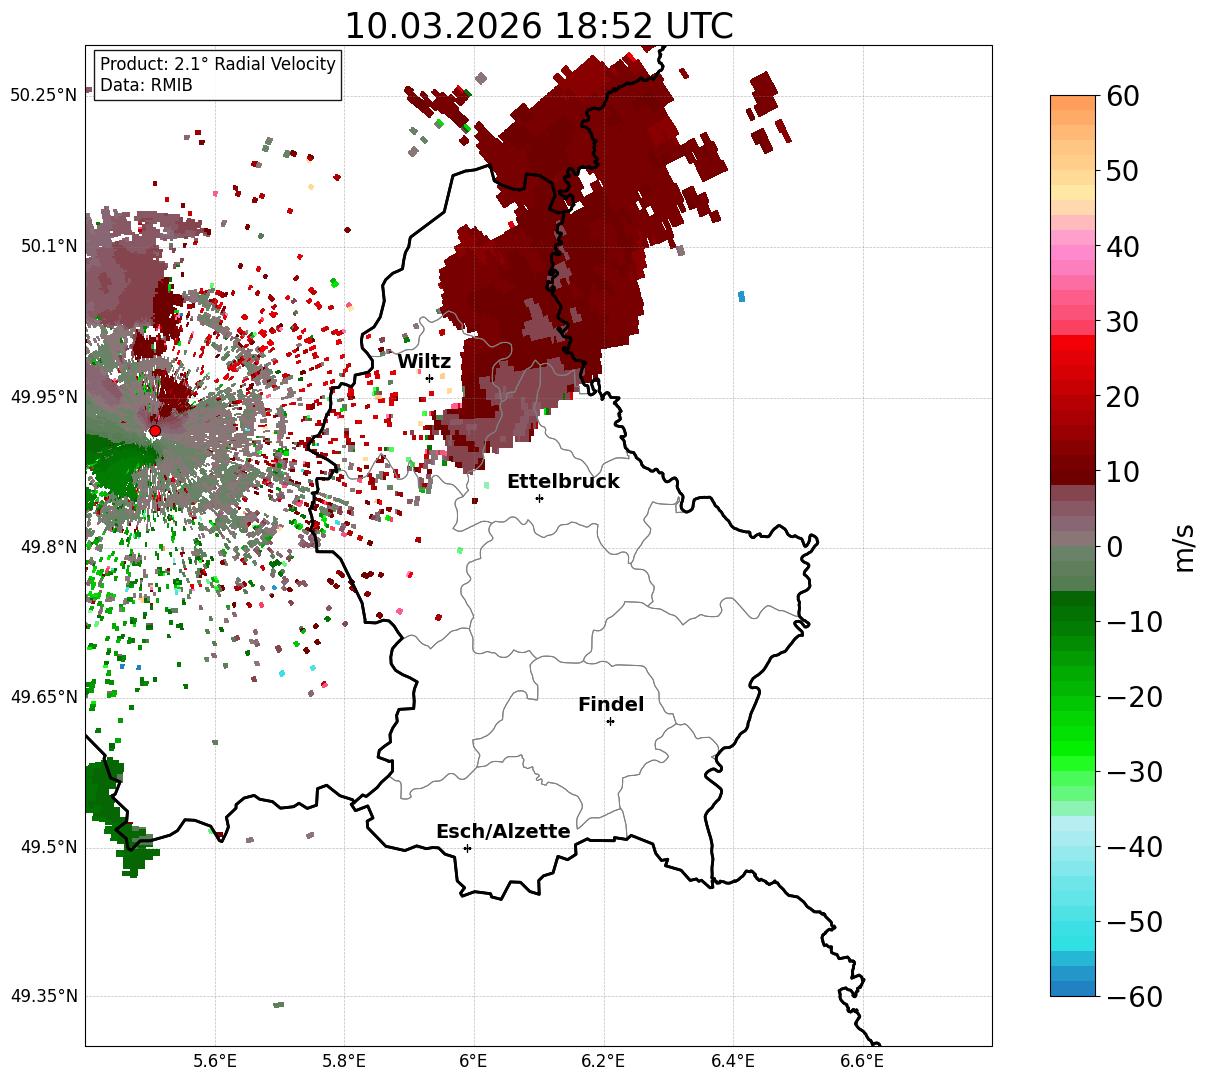
Task: Click the colorbar tick label −40
Action: click(x=1133, y=847)
